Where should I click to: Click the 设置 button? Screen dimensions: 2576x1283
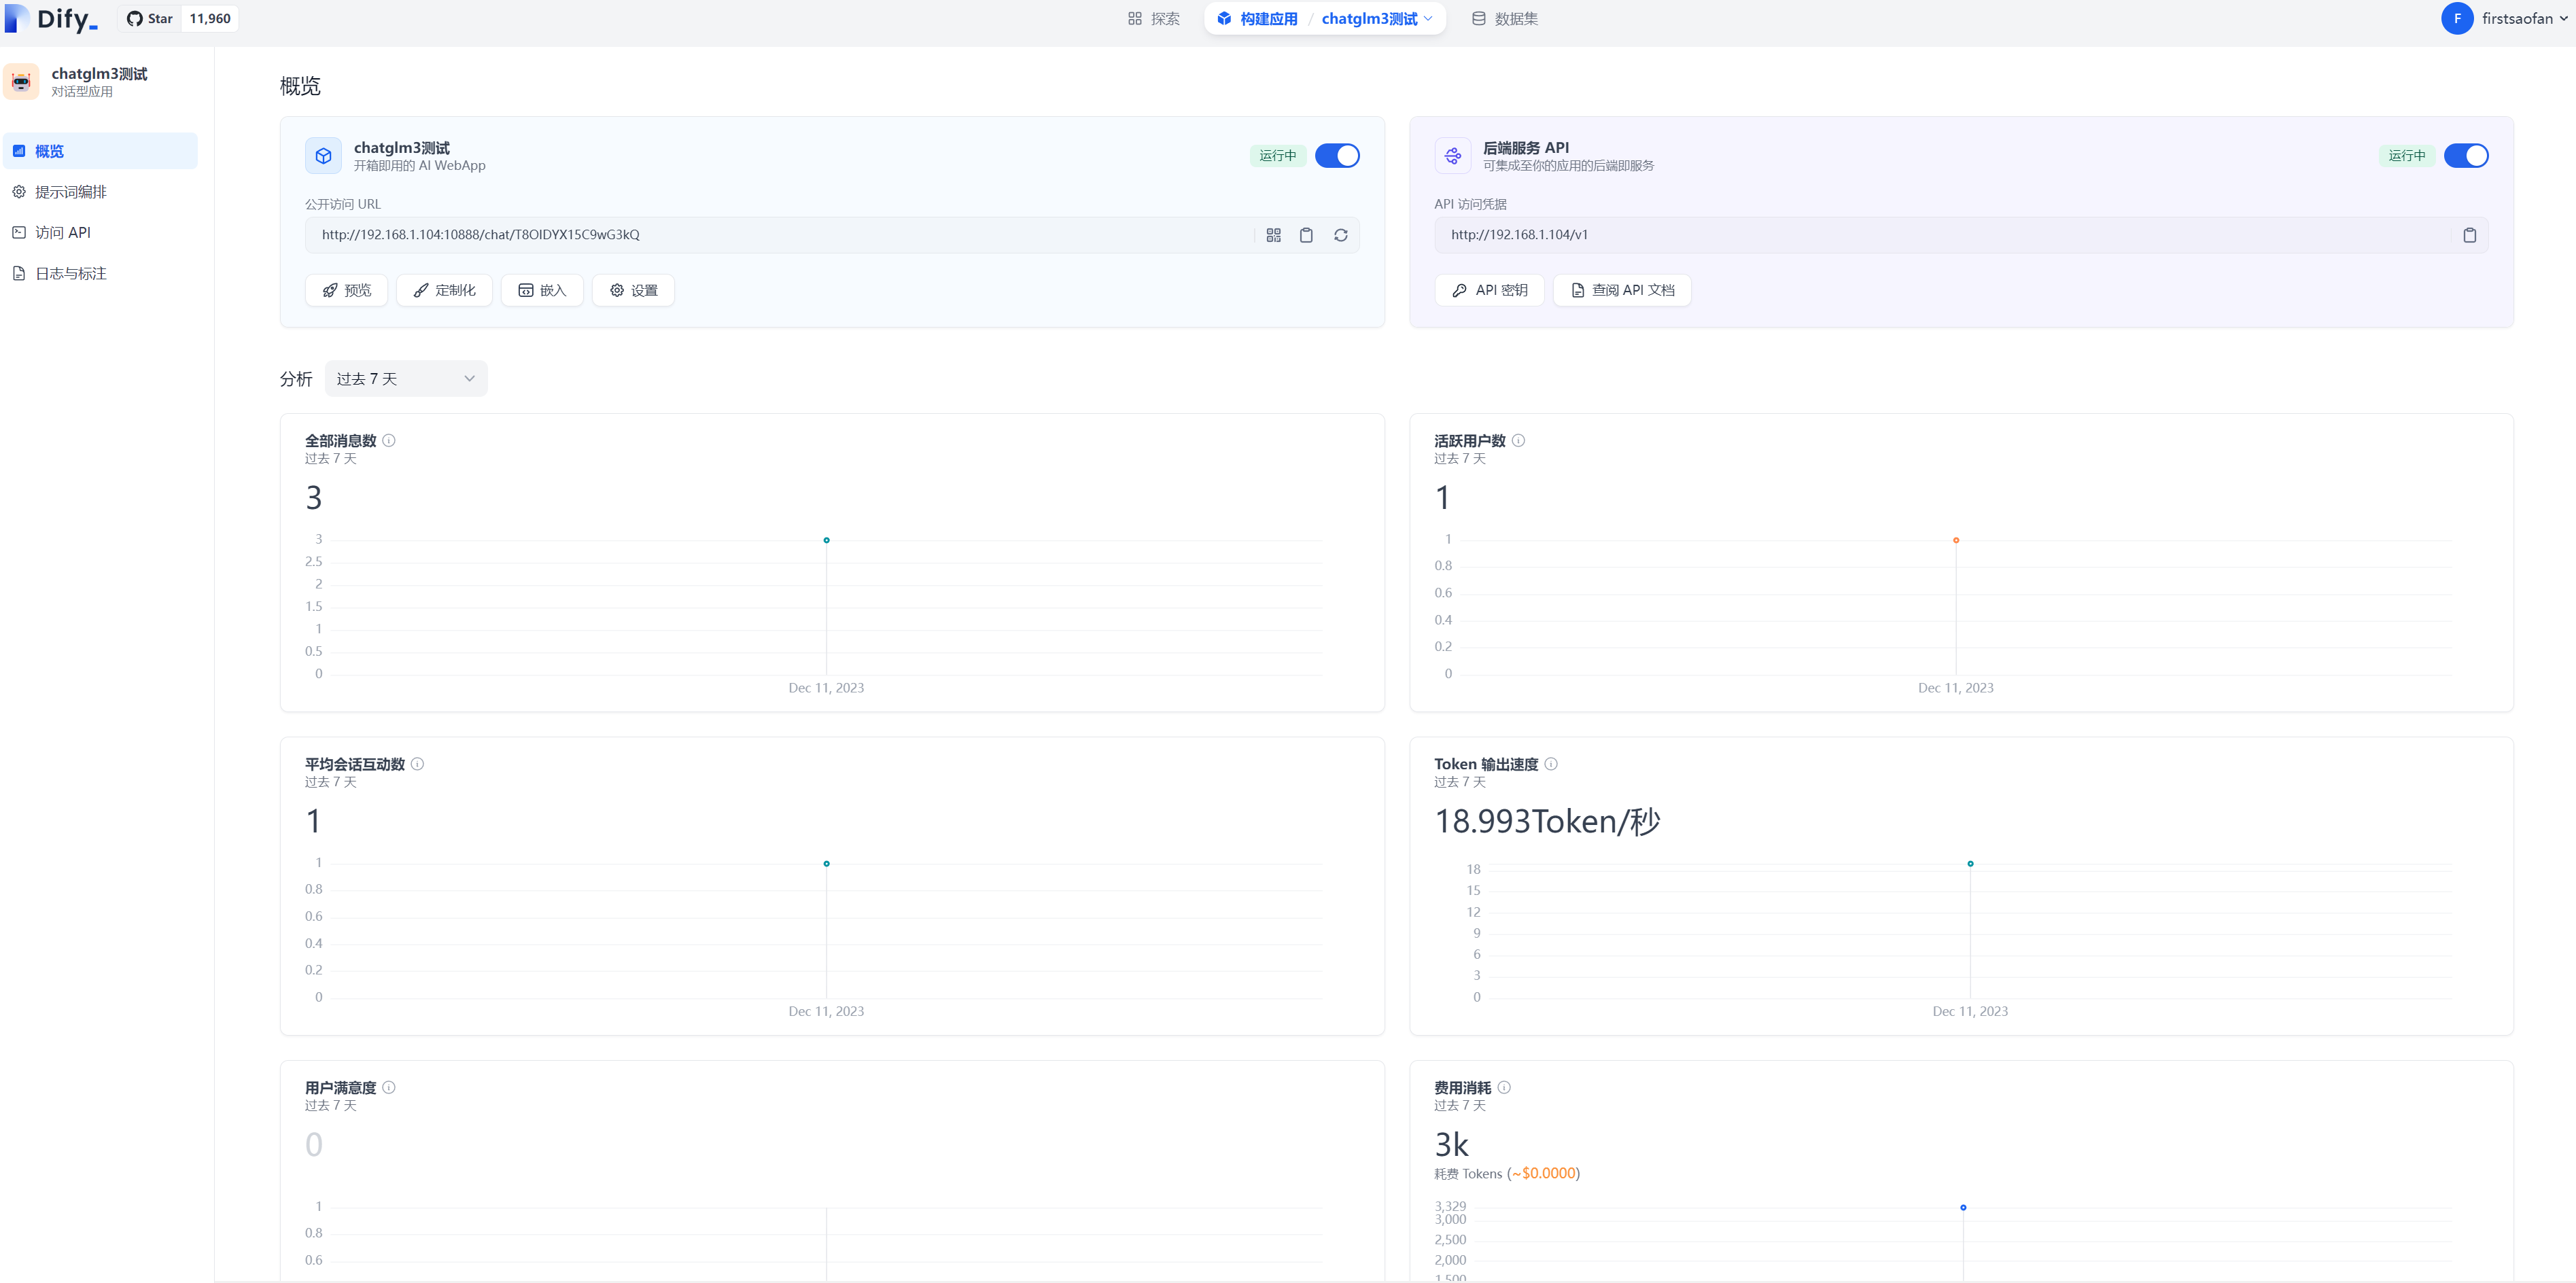(633, 290)
